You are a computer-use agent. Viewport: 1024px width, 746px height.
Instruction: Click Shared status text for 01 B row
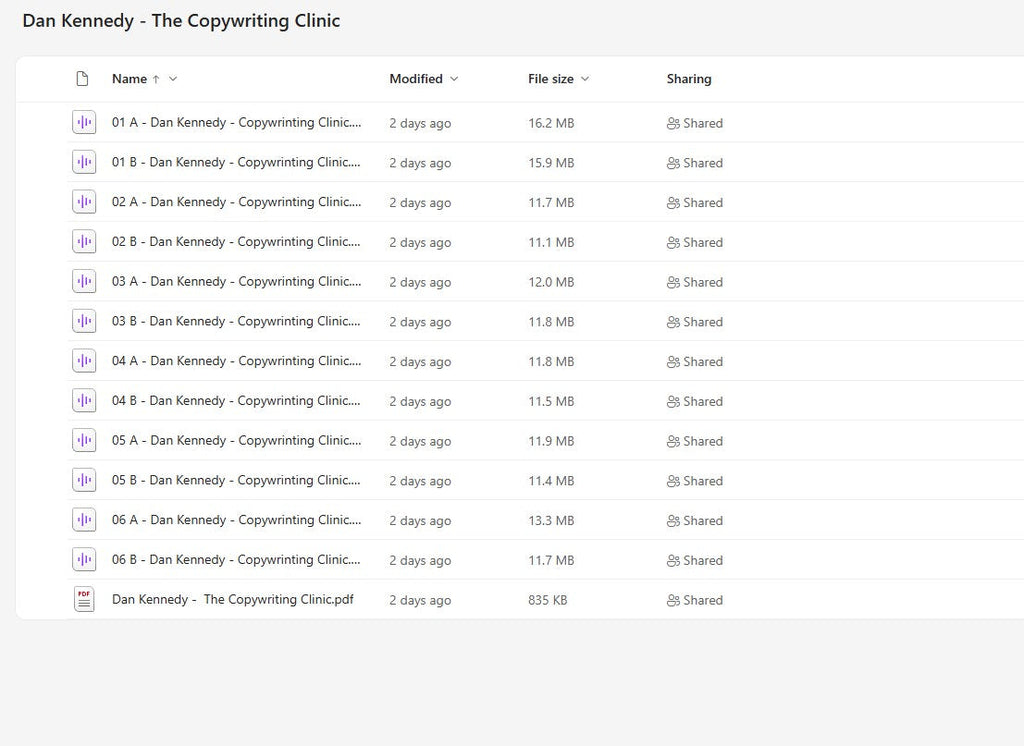[703, 163]
